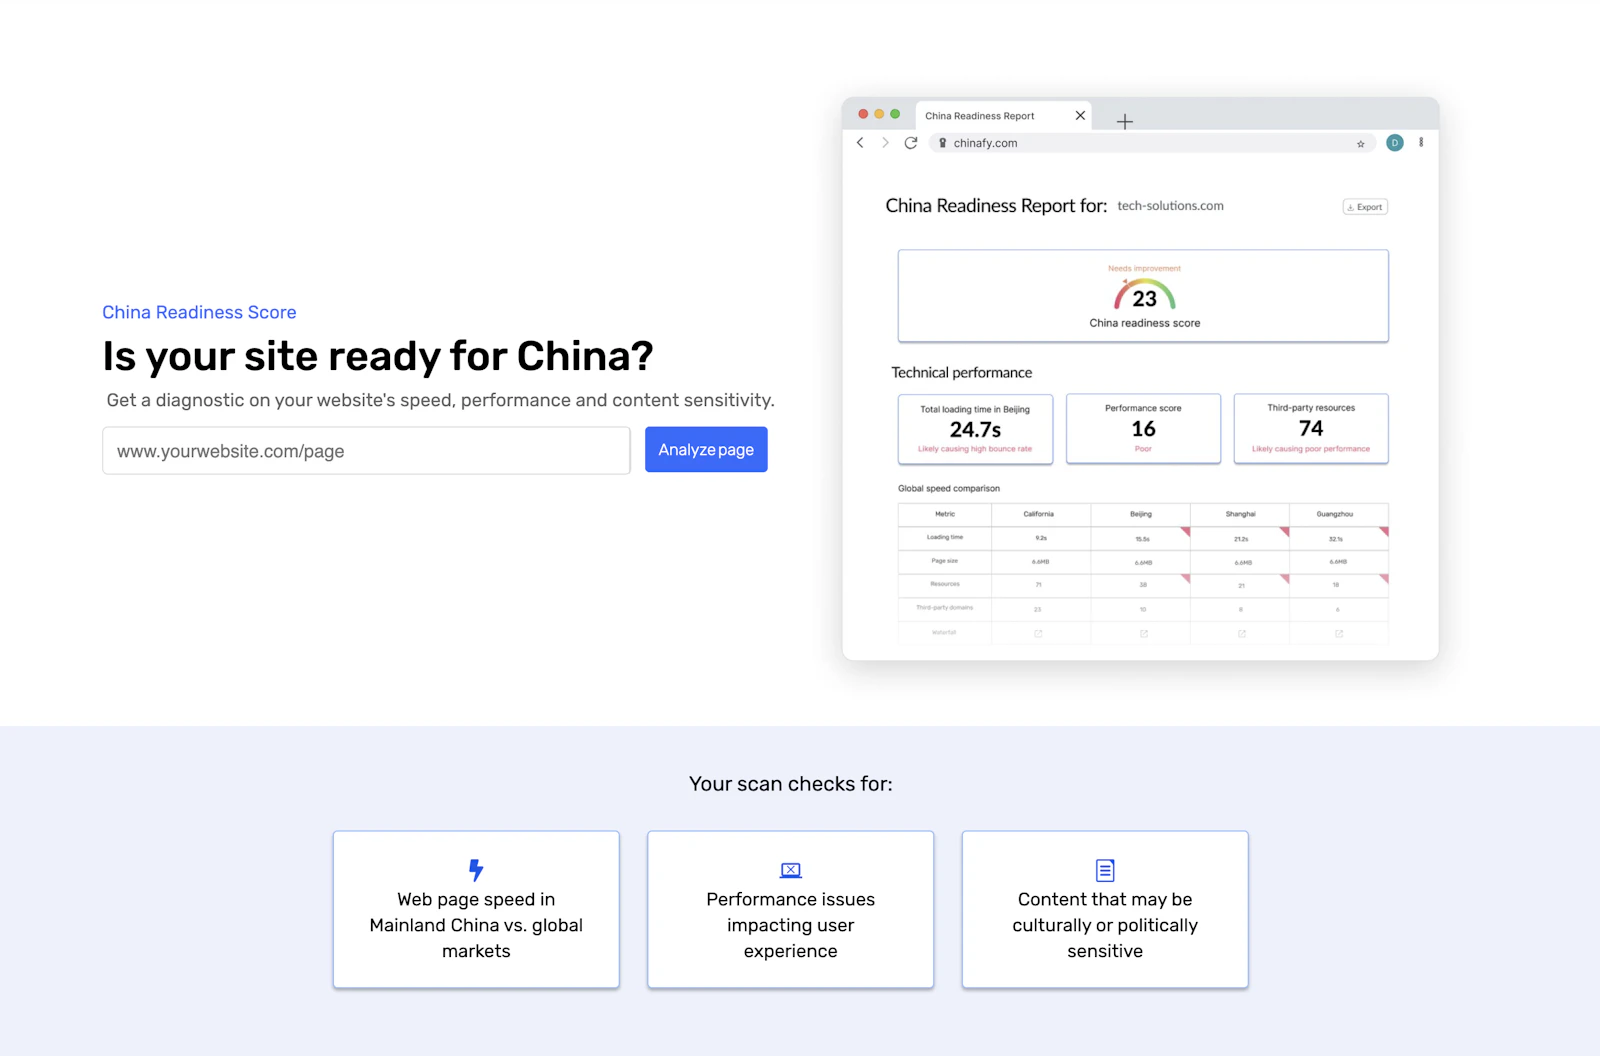This screenshot has width=1600, height=1056.
Task: Click the lock icon beside chinafy.com
Action: 942,143
